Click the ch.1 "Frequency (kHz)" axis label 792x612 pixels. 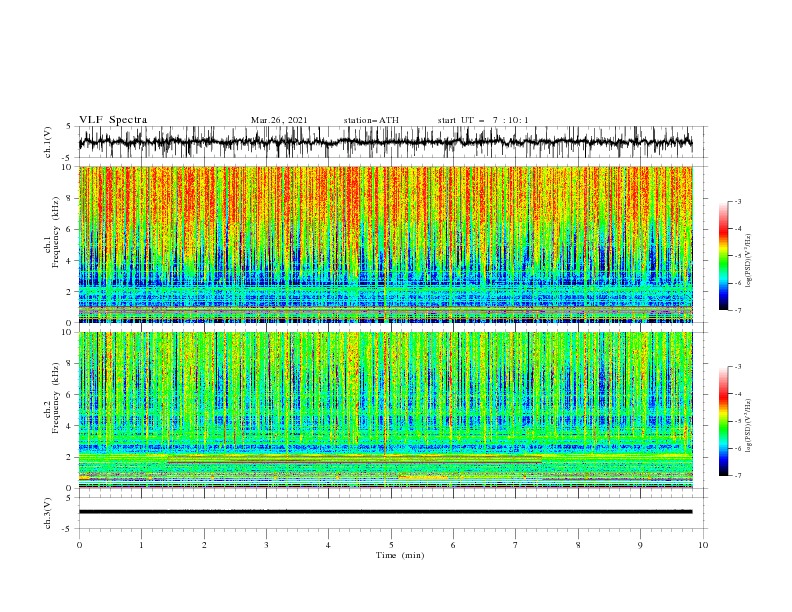click(x=55, y=230)
